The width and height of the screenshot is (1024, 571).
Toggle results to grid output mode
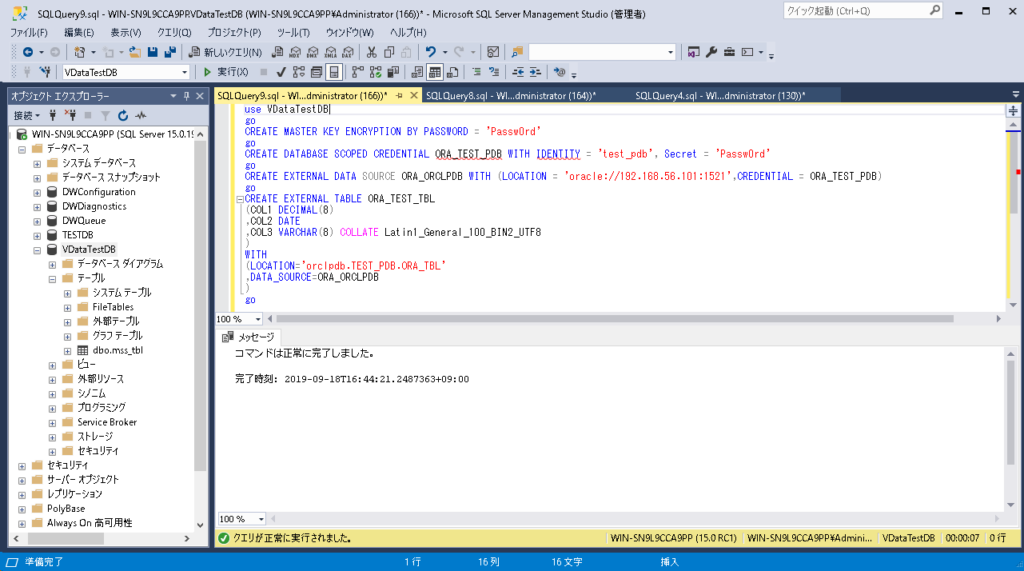tap(435, 72)
